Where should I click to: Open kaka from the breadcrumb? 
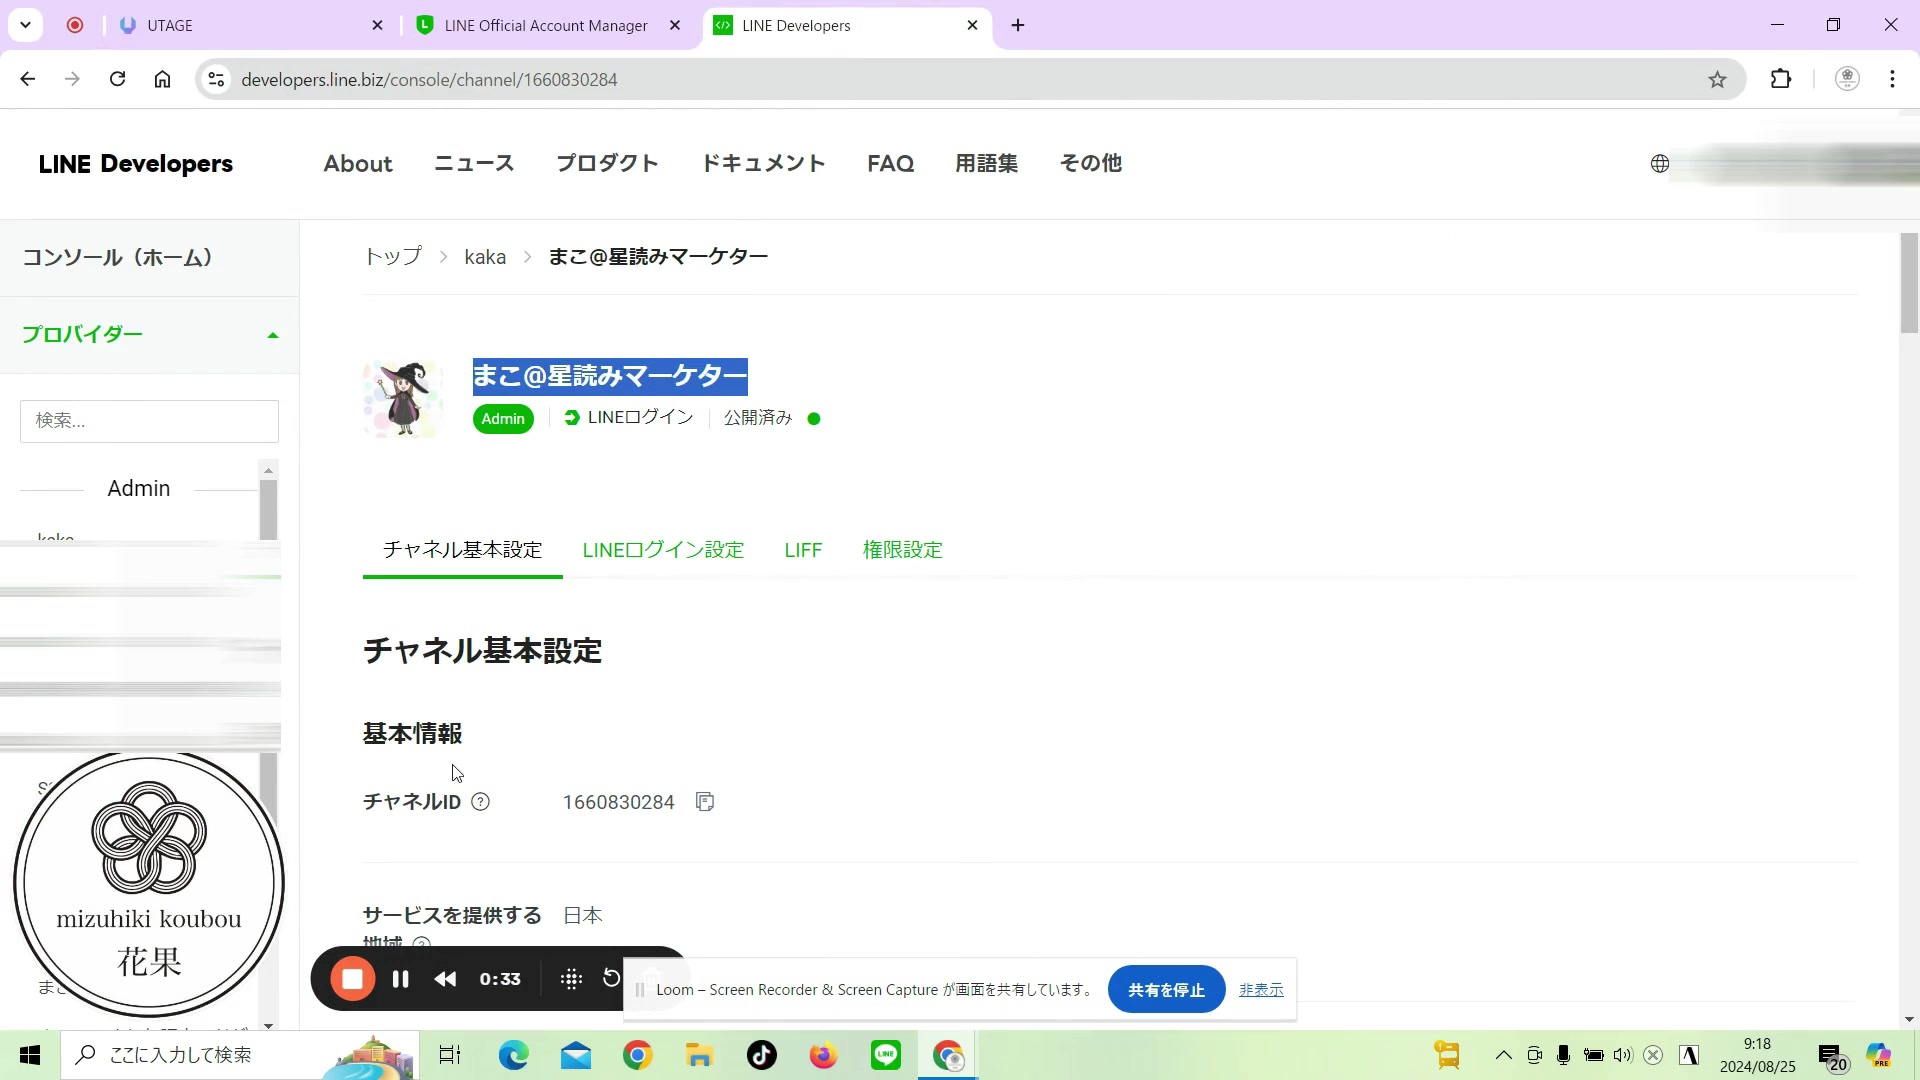point(485,257)
